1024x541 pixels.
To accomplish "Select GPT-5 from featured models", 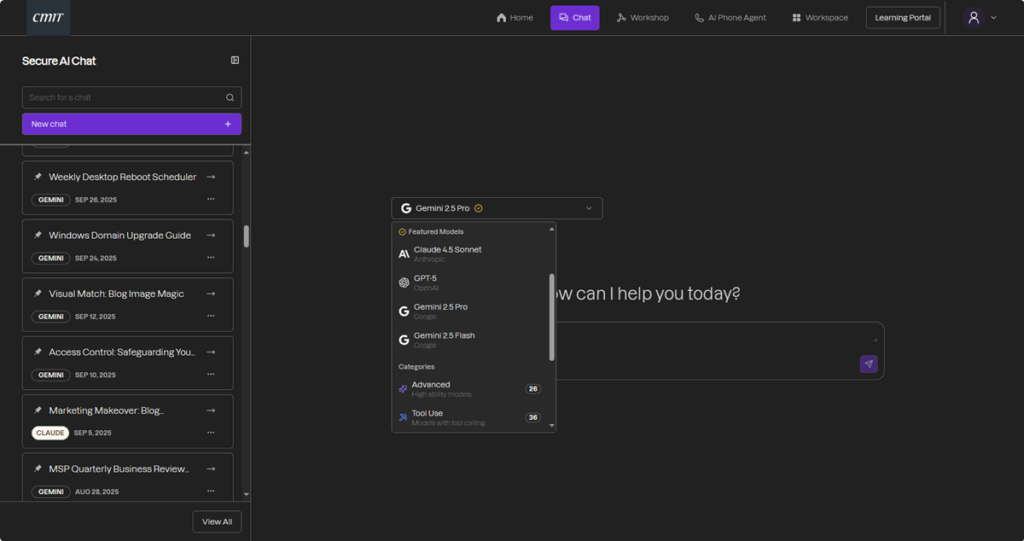I will pos(425,282).
